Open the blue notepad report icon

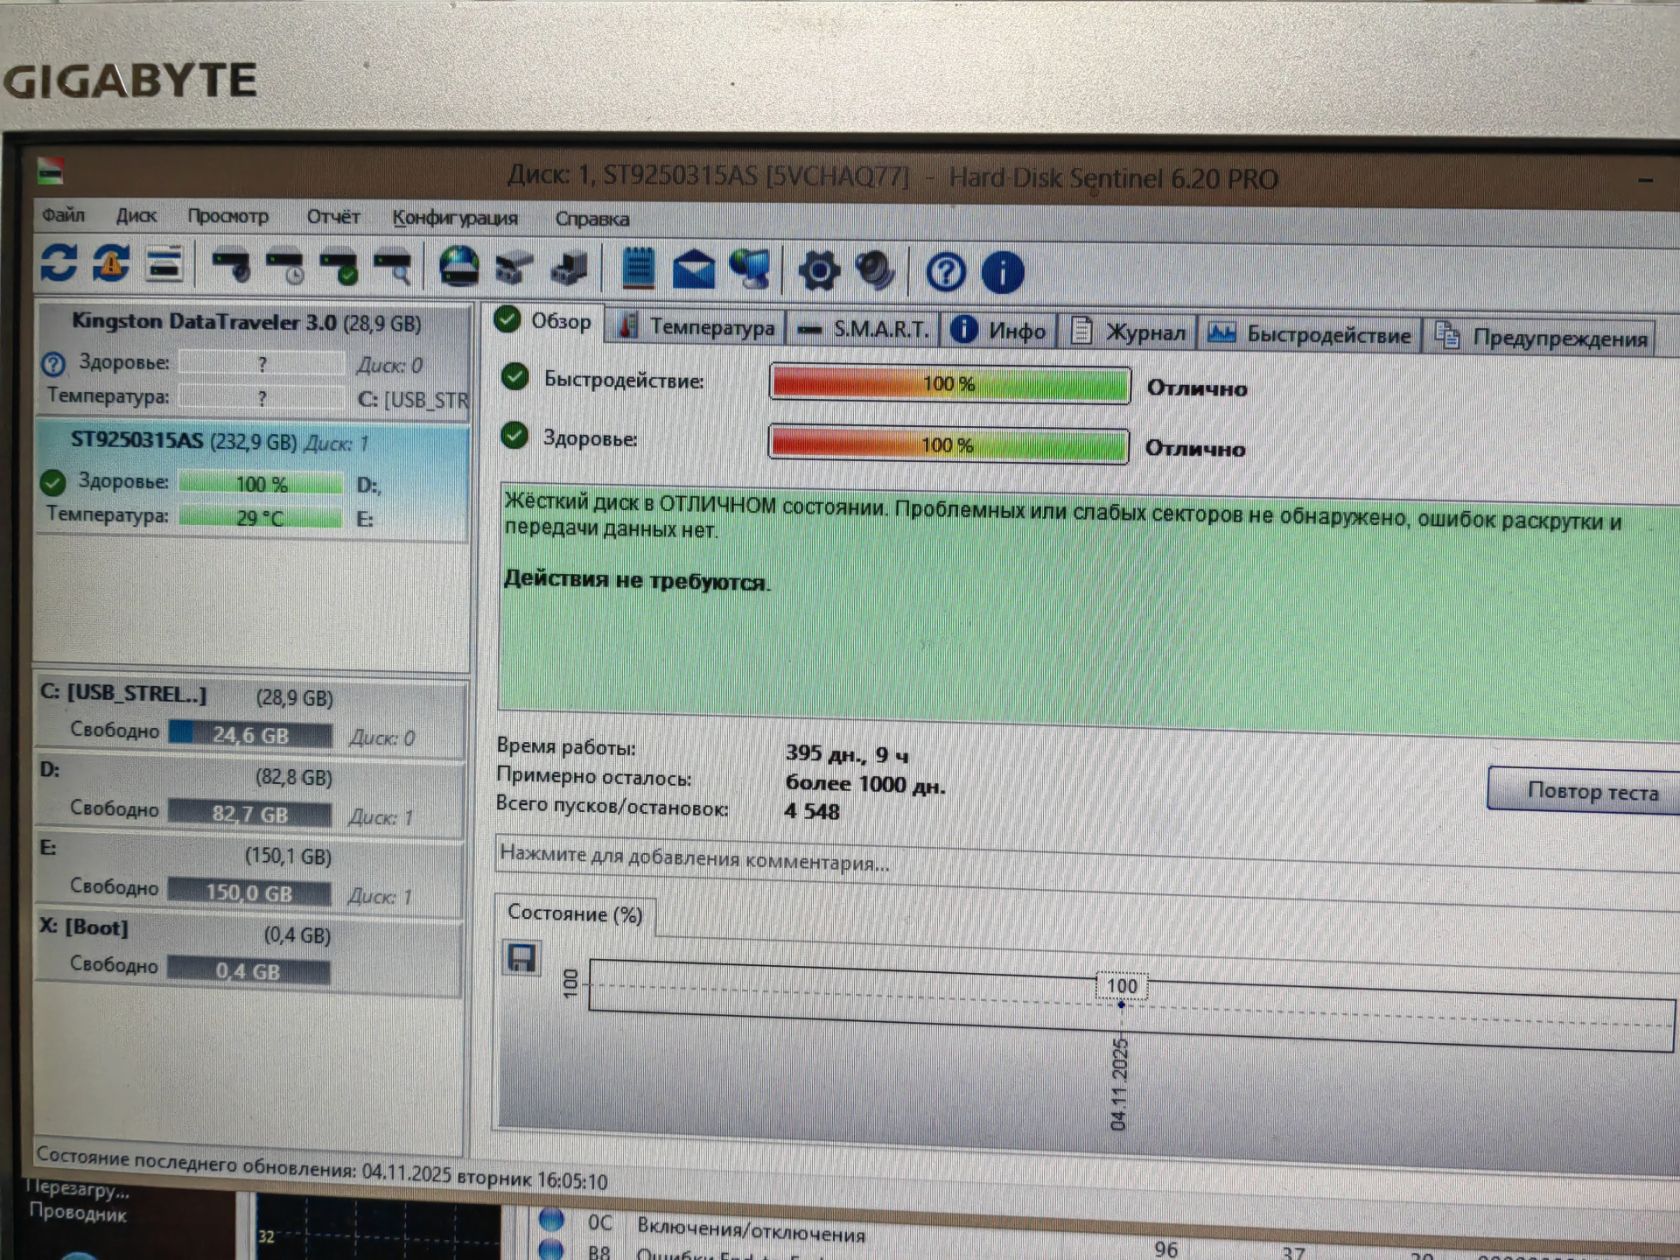[x=638, y=268]
